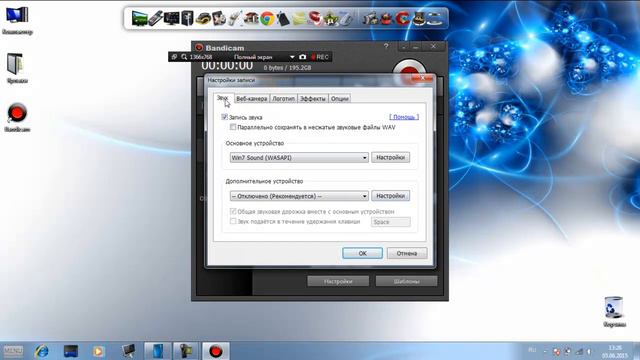Click the magnifier icon in Bandicam's mini bar
This screenshot has width=640, height=360.
(184, 57)
